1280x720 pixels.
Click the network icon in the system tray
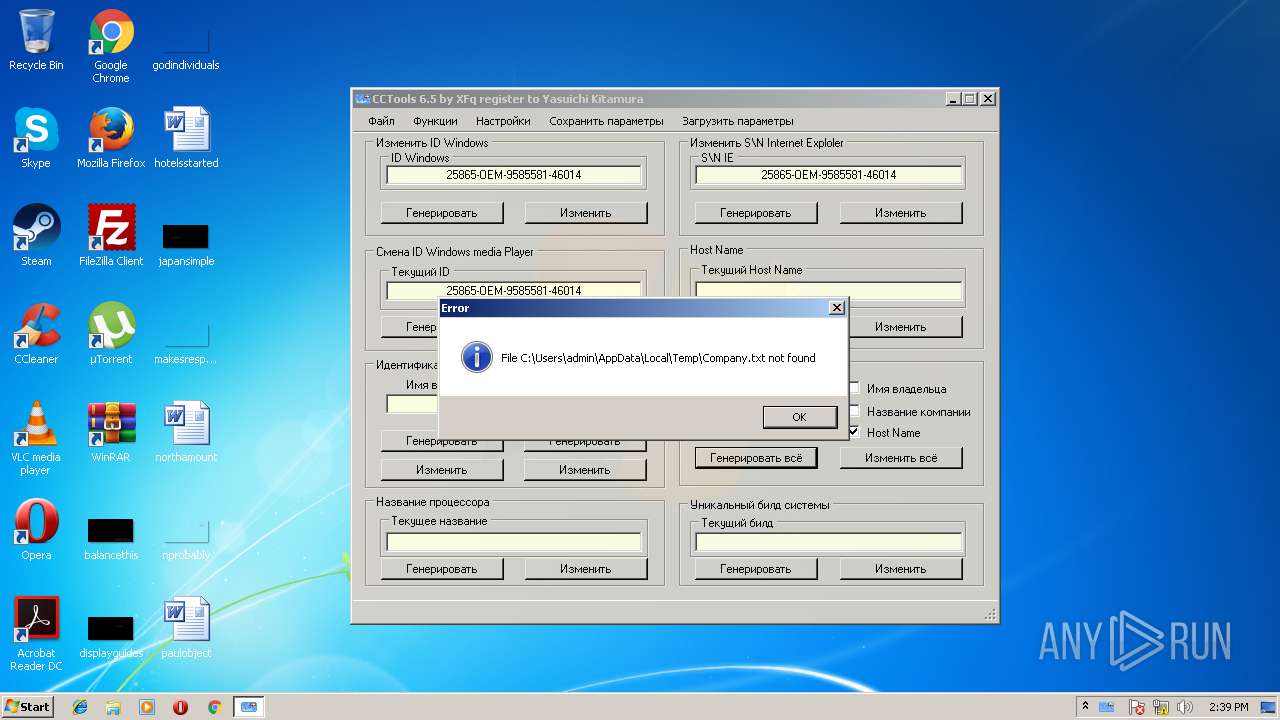1161,707
